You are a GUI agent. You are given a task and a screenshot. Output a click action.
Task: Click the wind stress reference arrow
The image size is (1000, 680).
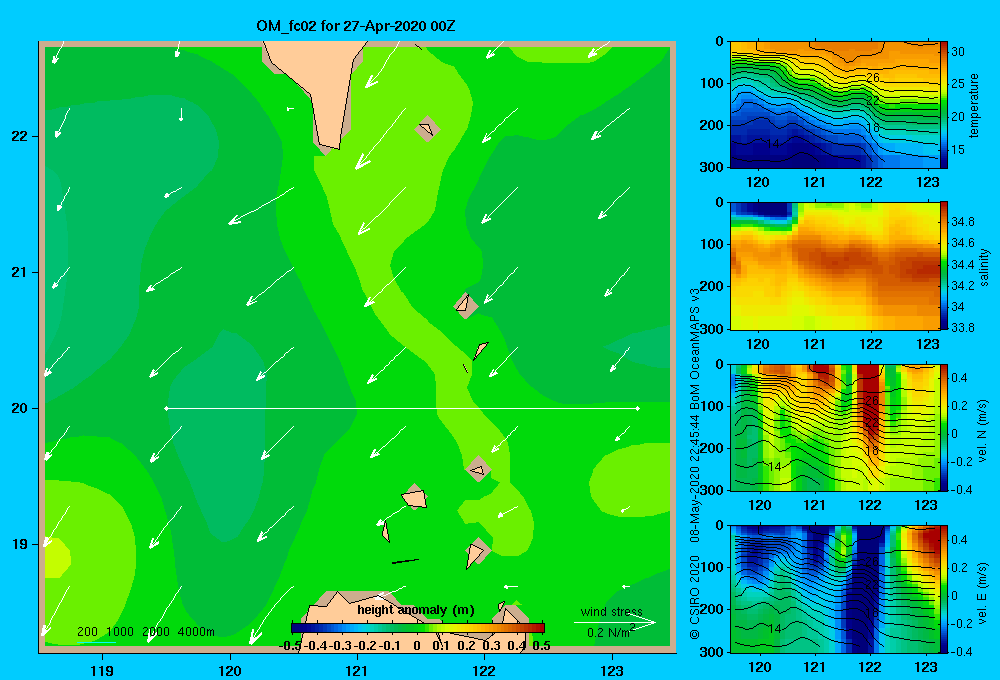(614, 622)
